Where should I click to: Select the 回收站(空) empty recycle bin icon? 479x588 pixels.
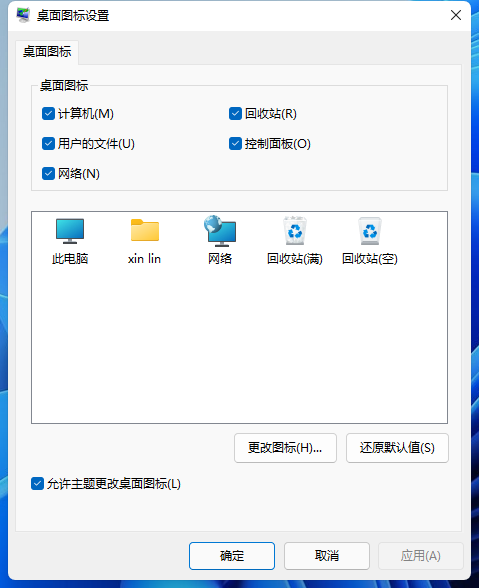370,231
